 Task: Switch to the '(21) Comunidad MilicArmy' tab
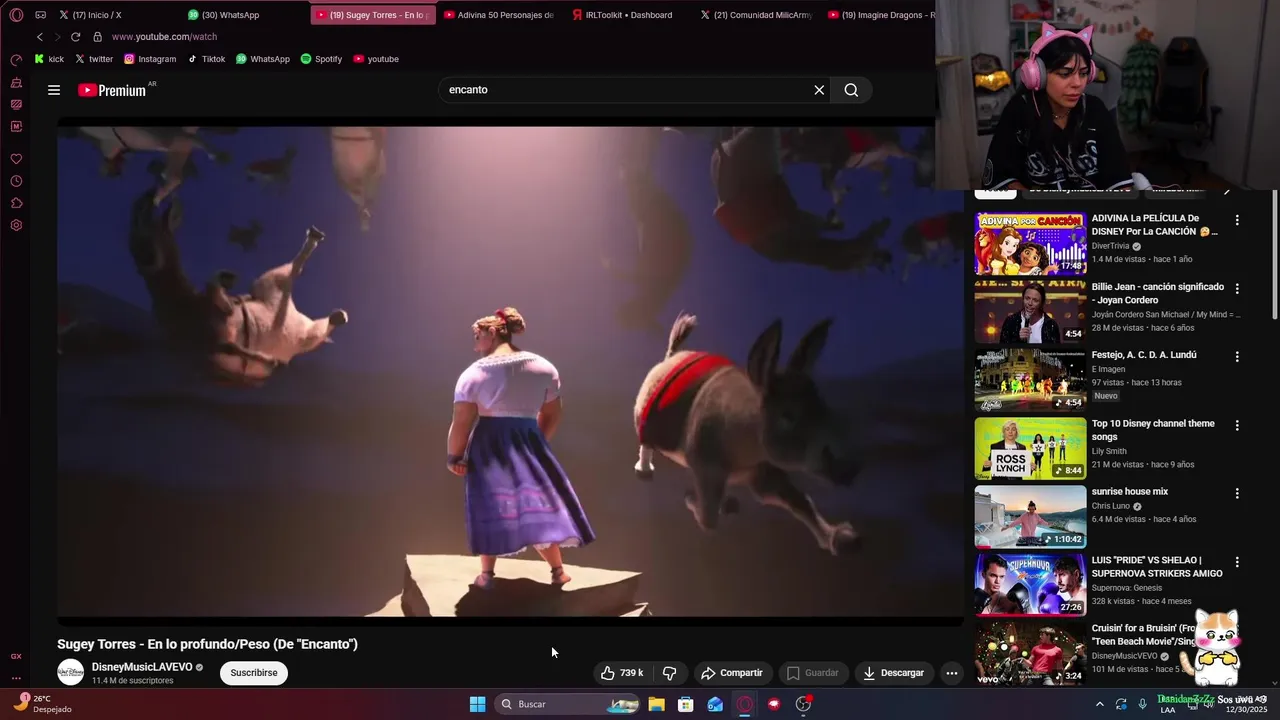(x=756, y=15)
